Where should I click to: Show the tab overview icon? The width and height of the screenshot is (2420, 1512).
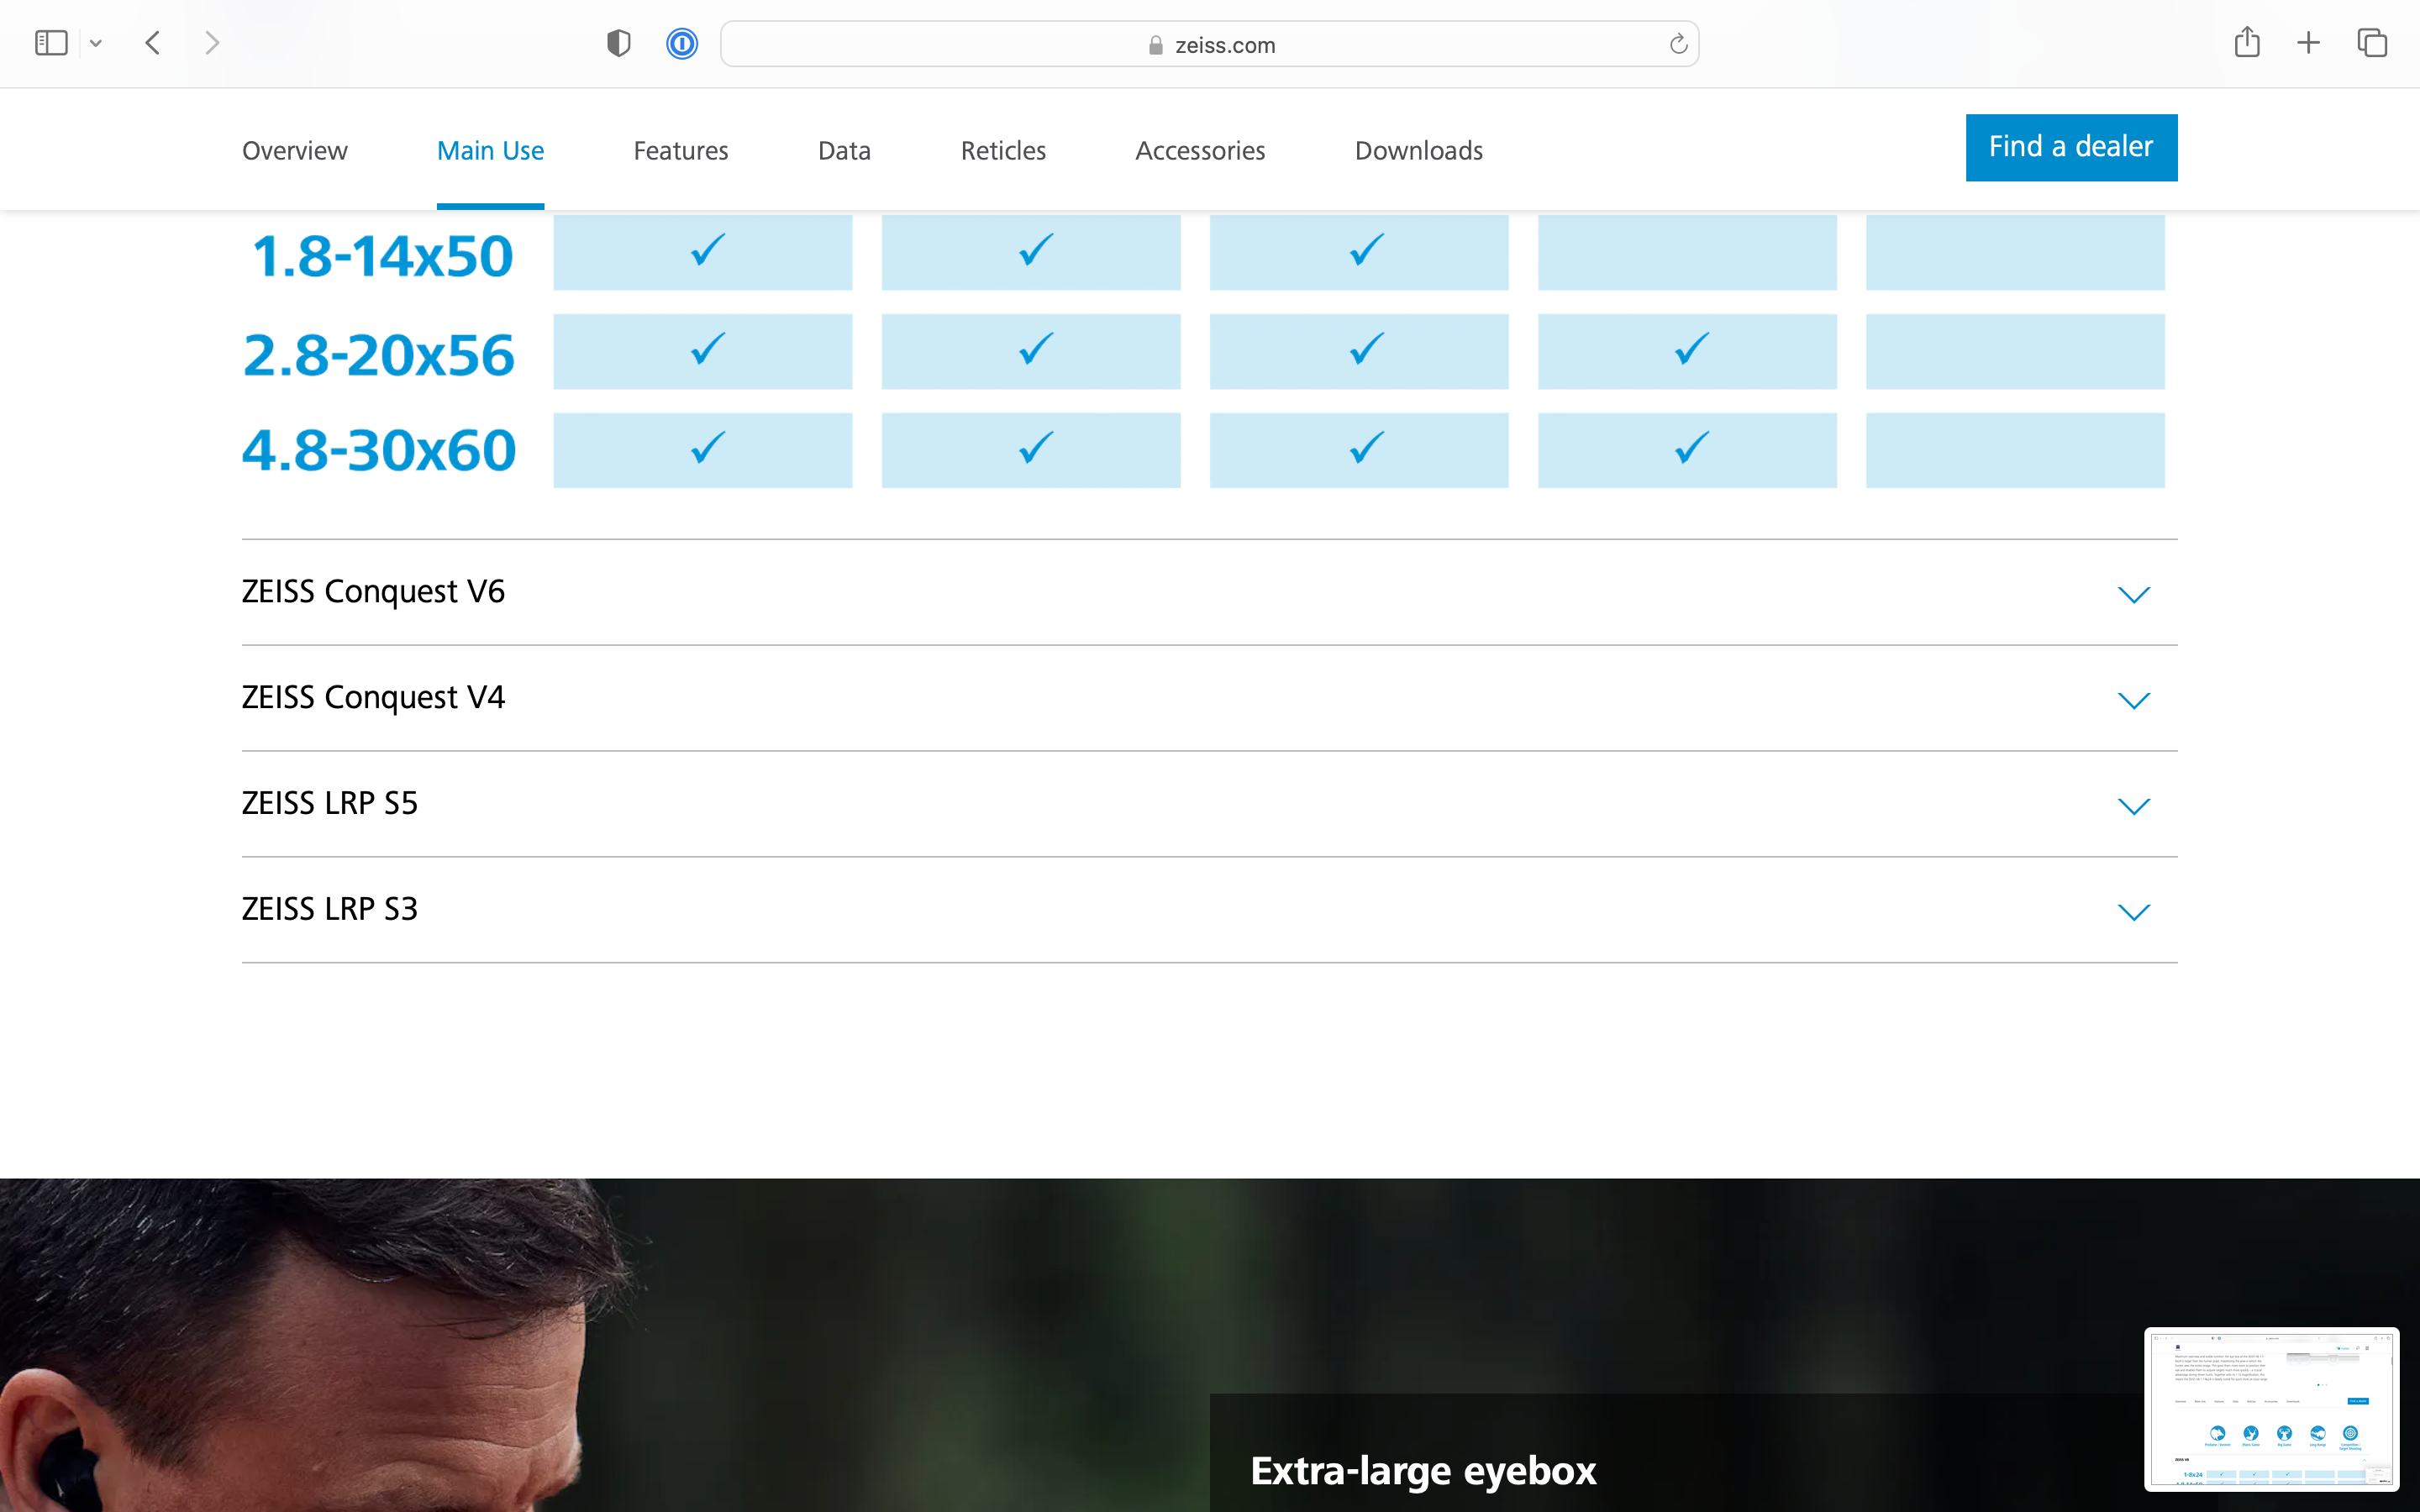[2372, 43]
